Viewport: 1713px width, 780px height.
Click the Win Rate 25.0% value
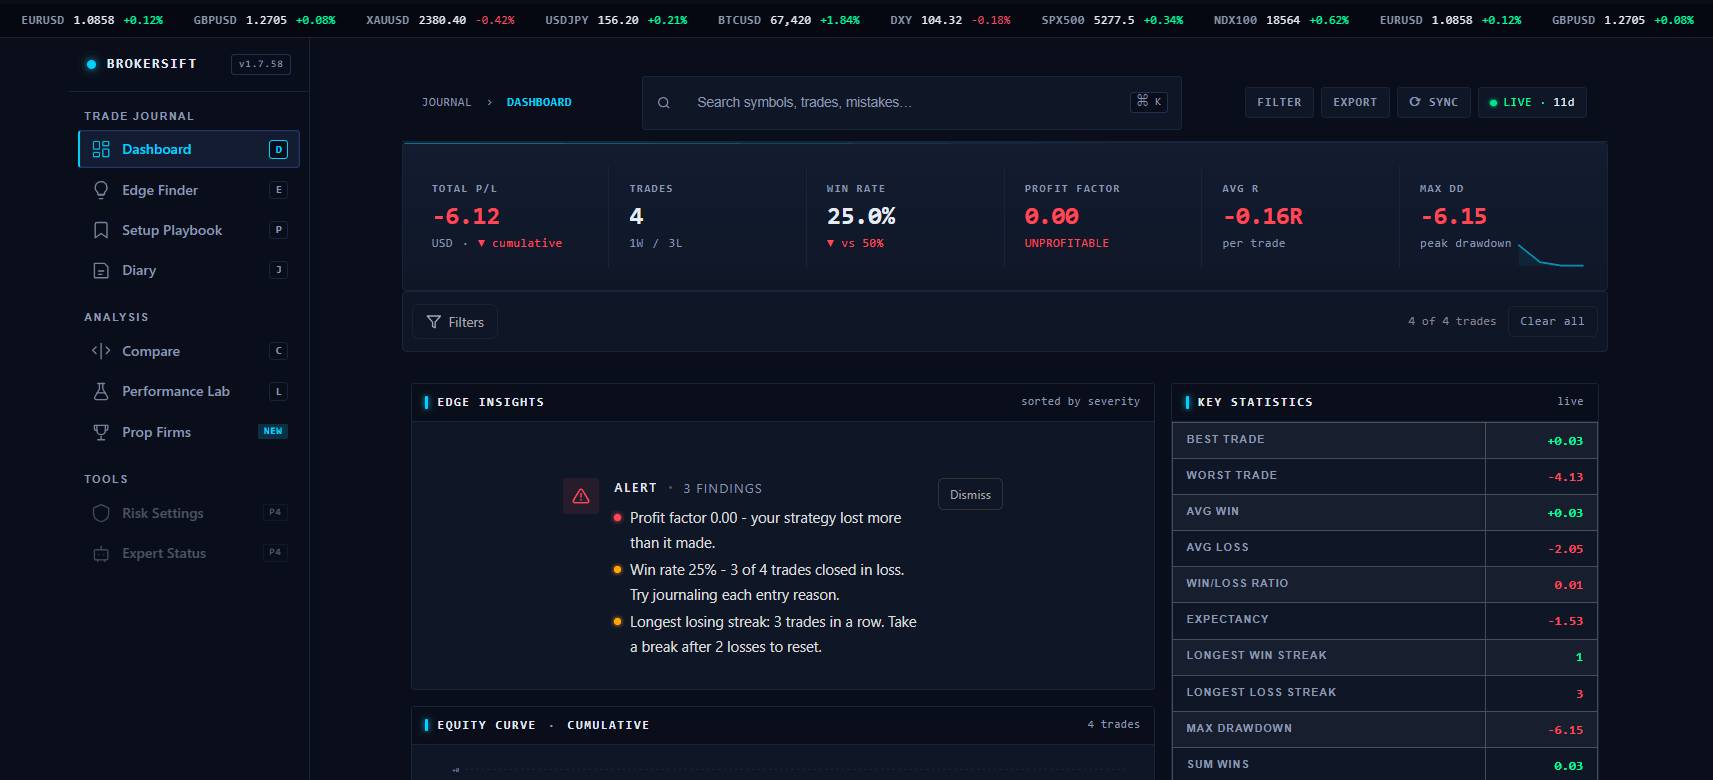861,216
